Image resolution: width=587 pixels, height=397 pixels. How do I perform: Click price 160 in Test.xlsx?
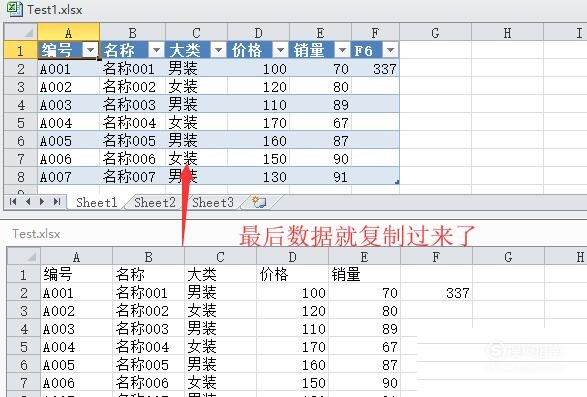pos(292,364)
